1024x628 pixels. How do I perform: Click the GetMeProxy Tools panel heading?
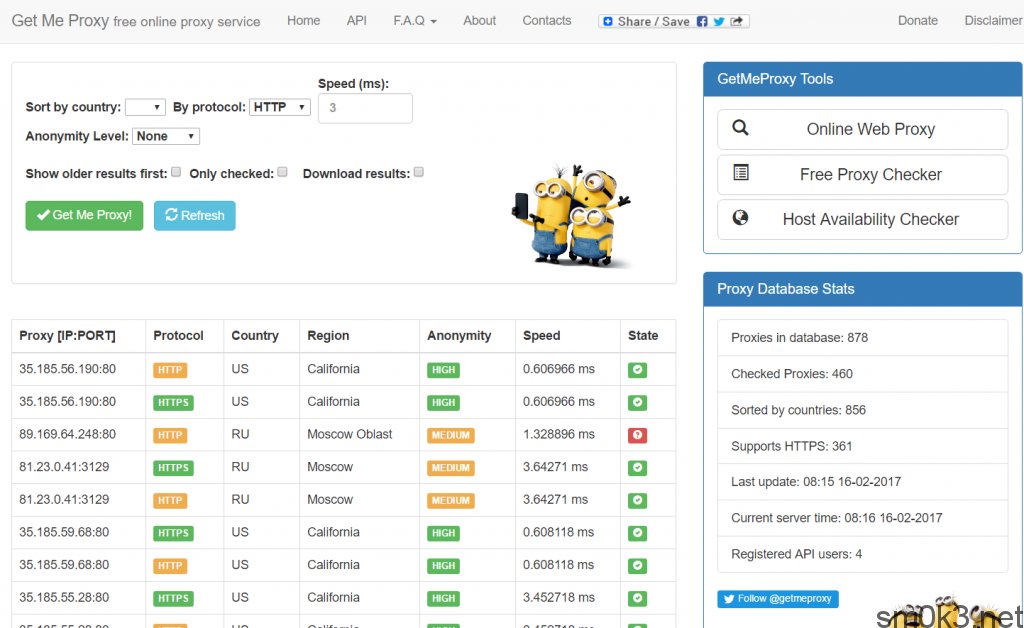(863, 79)
